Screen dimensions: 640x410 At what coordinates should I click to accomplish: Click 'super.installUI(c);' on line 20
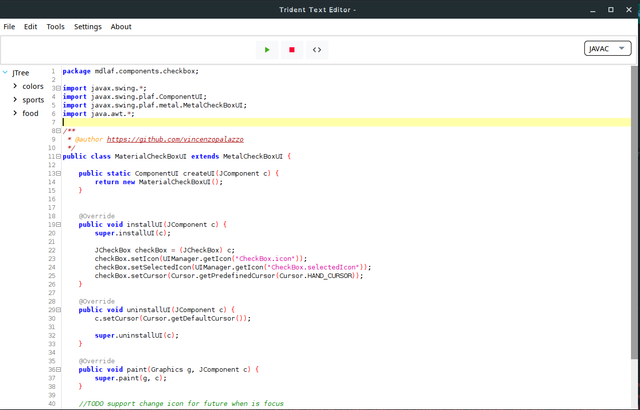point(133,233)
